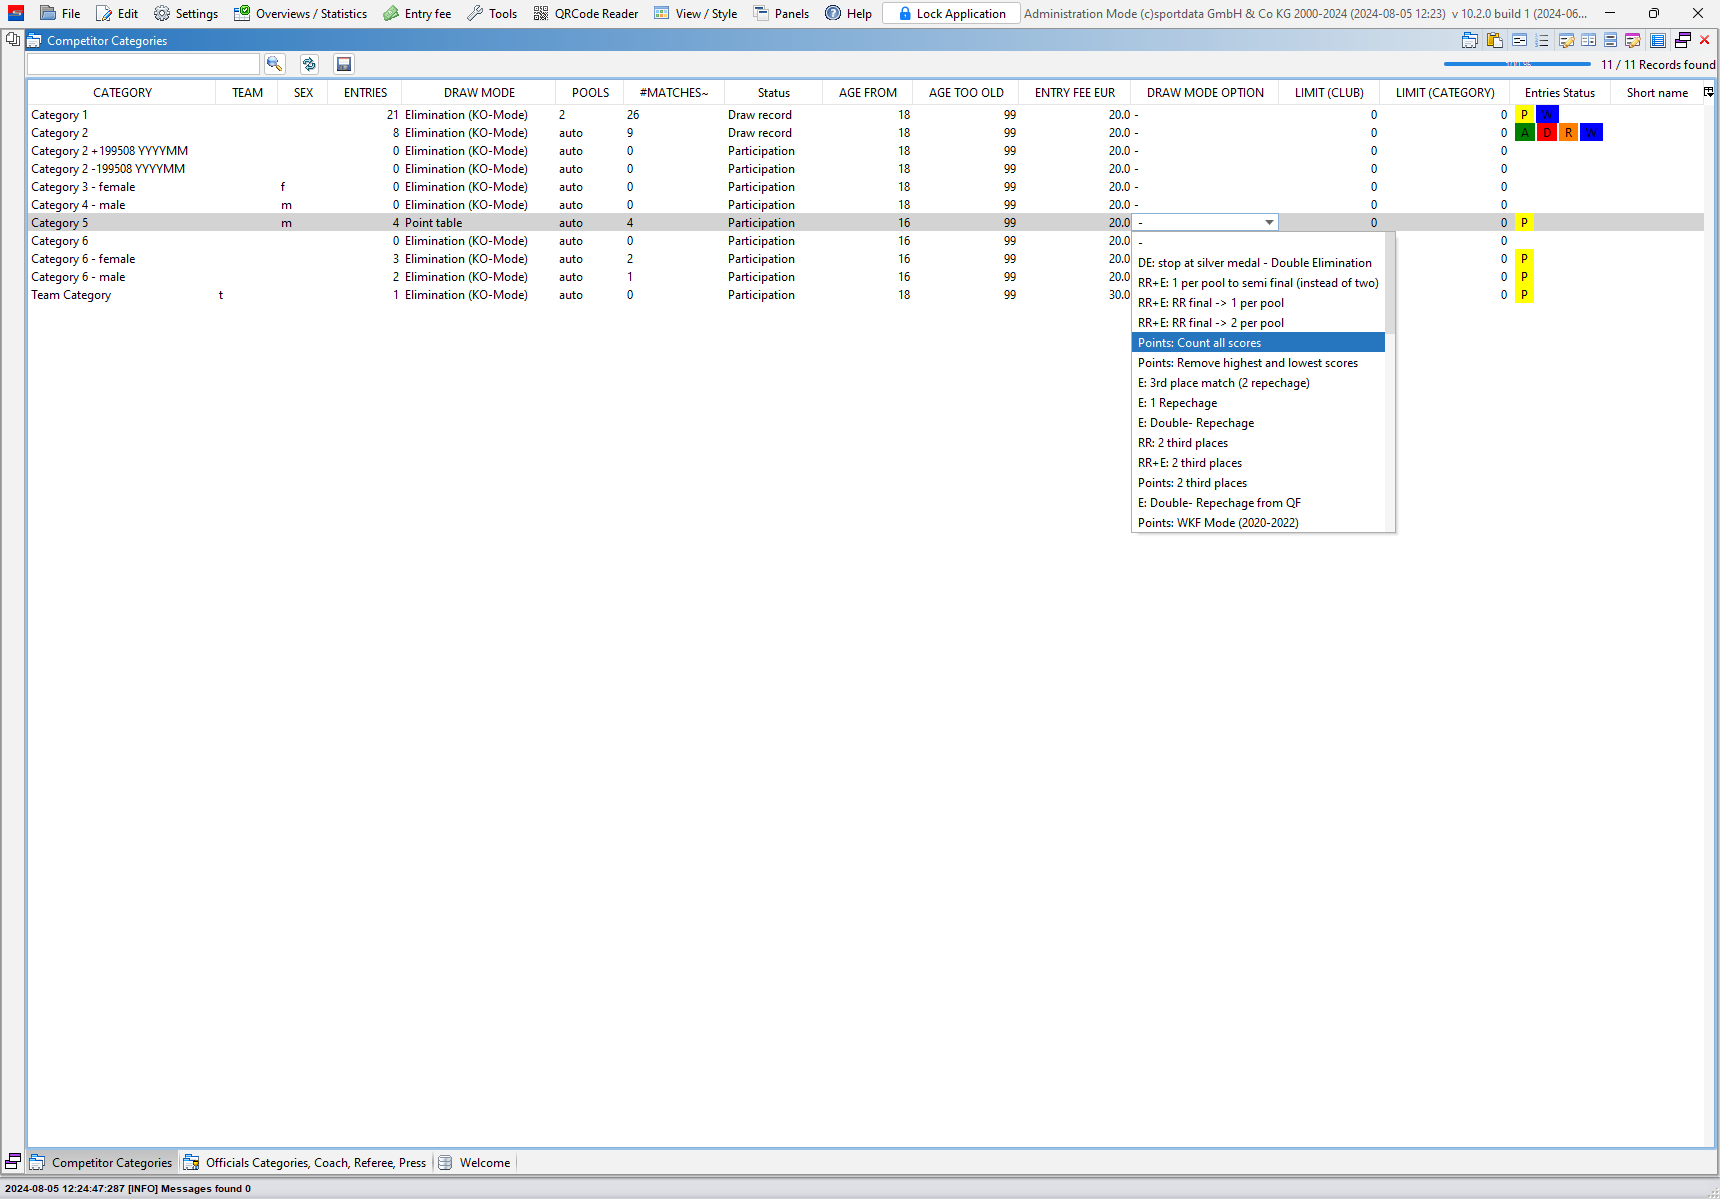
Task: Click the QR code icon for QRCode Reader
Action: pos(541,14)
